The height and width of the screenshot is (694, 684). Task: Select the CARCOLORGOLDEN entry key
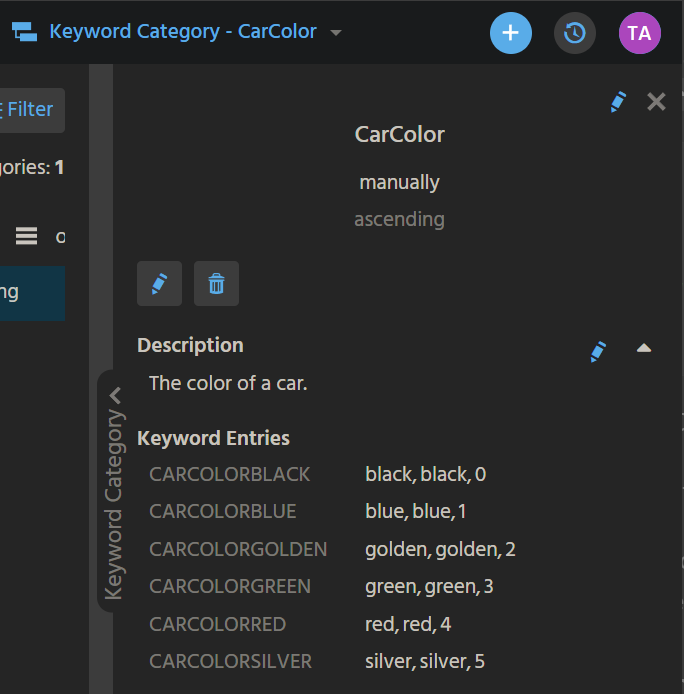[x=238, y=549]
